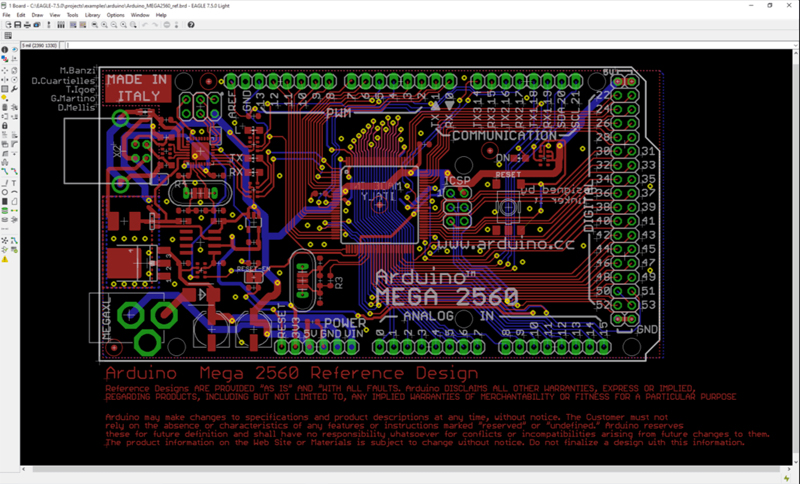Open the Library menu
Screen dimensions: 800x484
click(92, 15)
